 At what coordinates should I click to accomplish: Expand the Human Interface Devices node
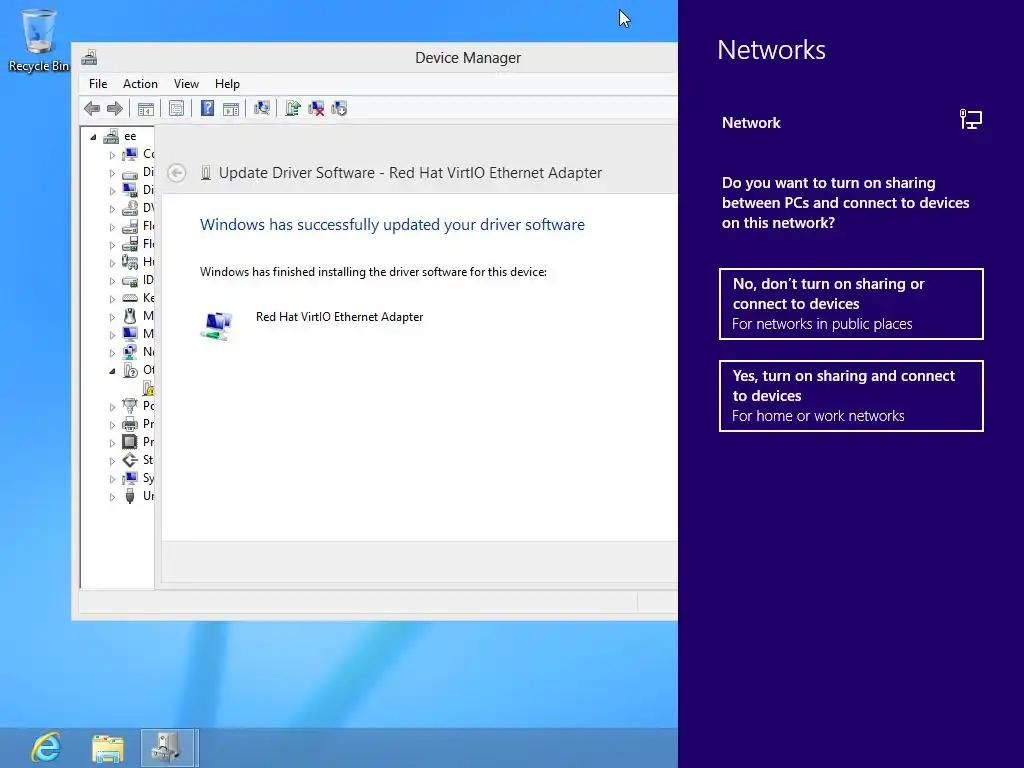112,263
